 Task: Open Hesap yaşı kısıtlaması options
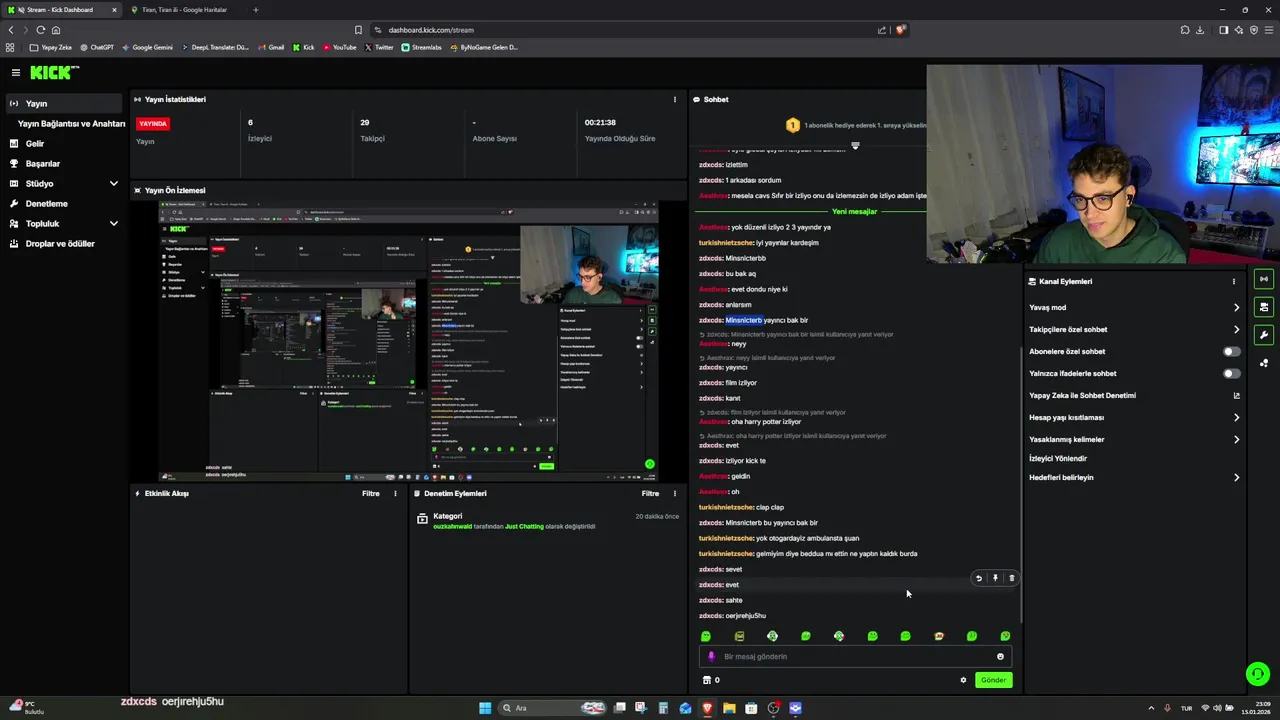tap(1236, 418)
